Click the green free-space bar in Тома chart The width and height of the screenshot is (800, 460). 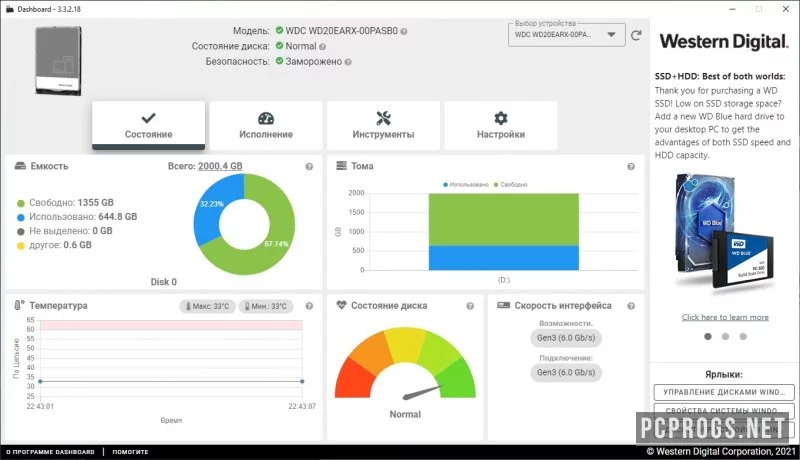504,220
